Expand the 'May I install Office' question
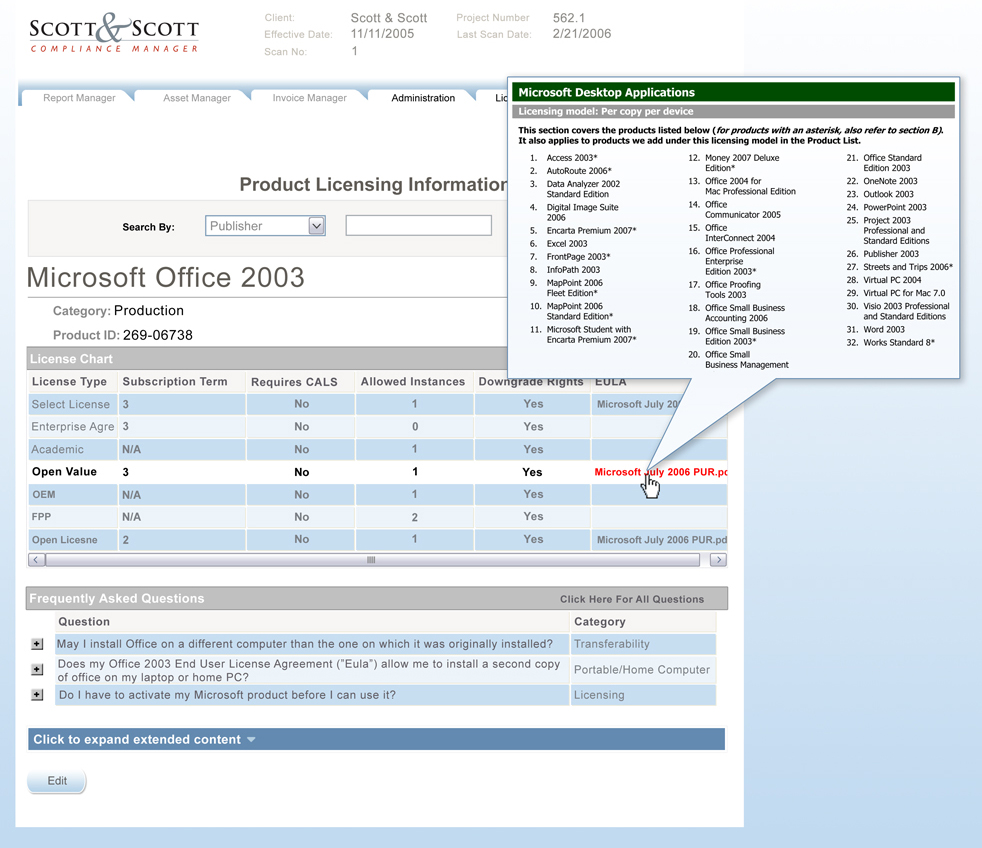The height and width of the screenshot is (848, 982). pos(38,644)
